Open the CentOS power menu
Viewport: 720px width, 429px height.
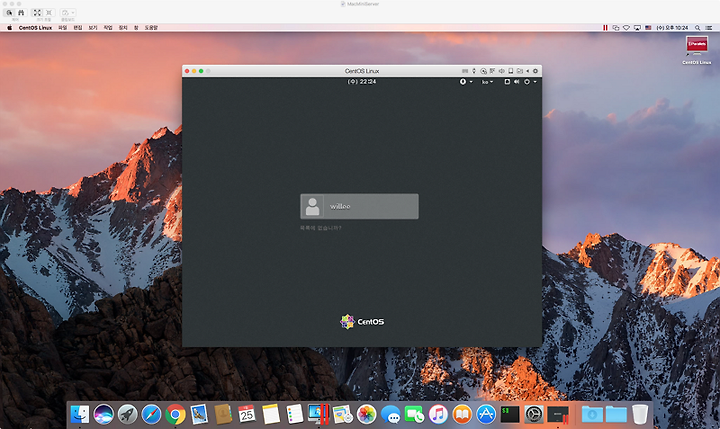pos(530,81)
